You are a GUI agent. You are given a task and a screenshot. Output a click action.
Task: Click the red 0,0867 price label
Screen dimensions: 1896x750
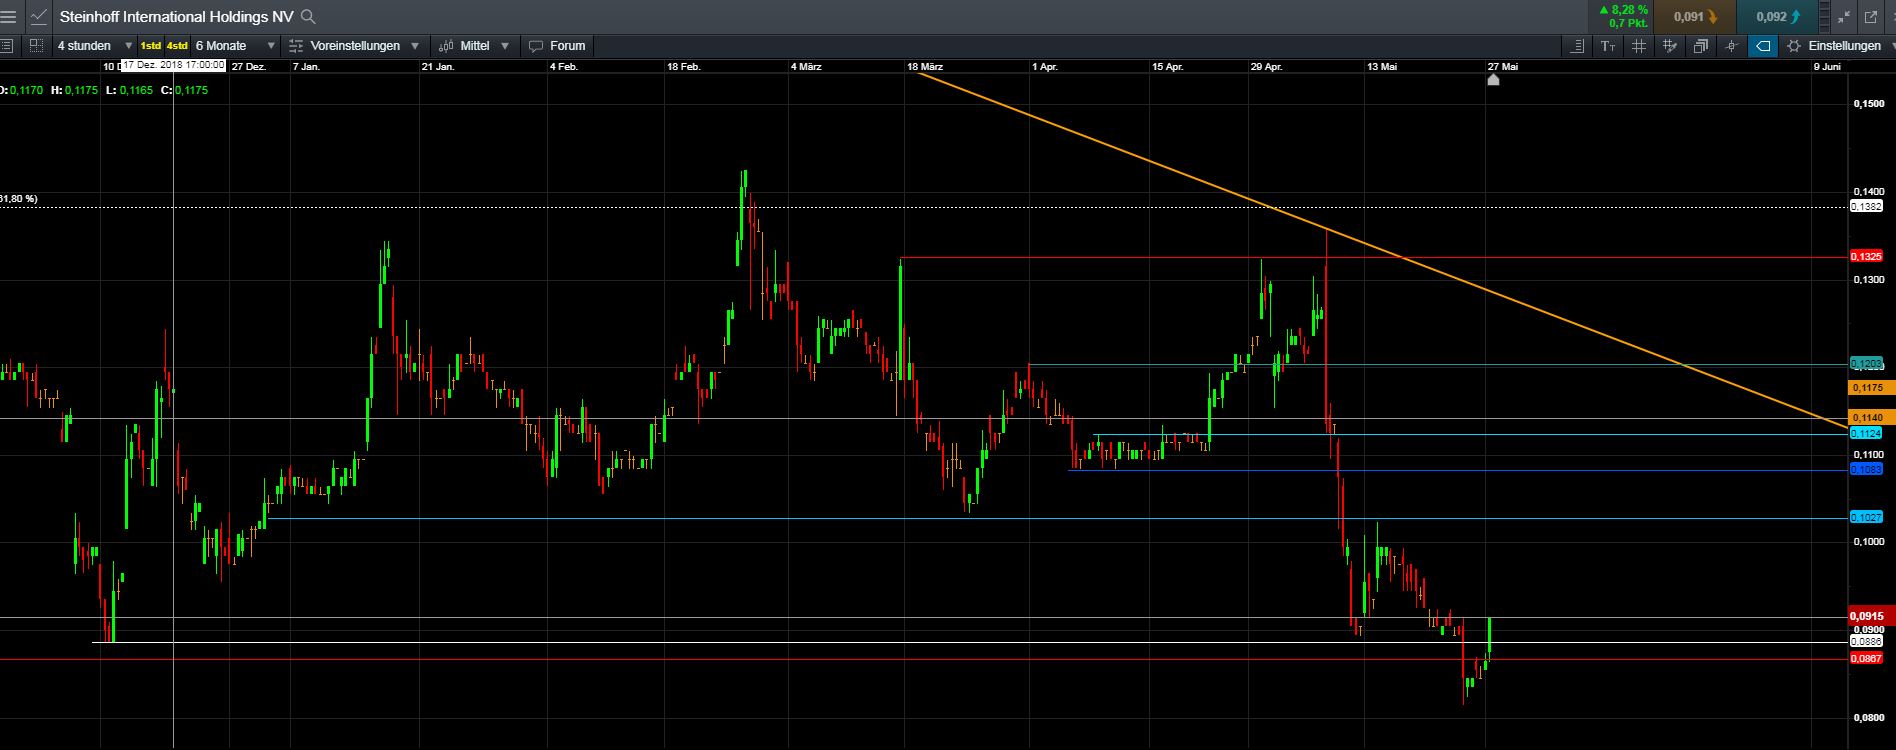coord(1867,658)
